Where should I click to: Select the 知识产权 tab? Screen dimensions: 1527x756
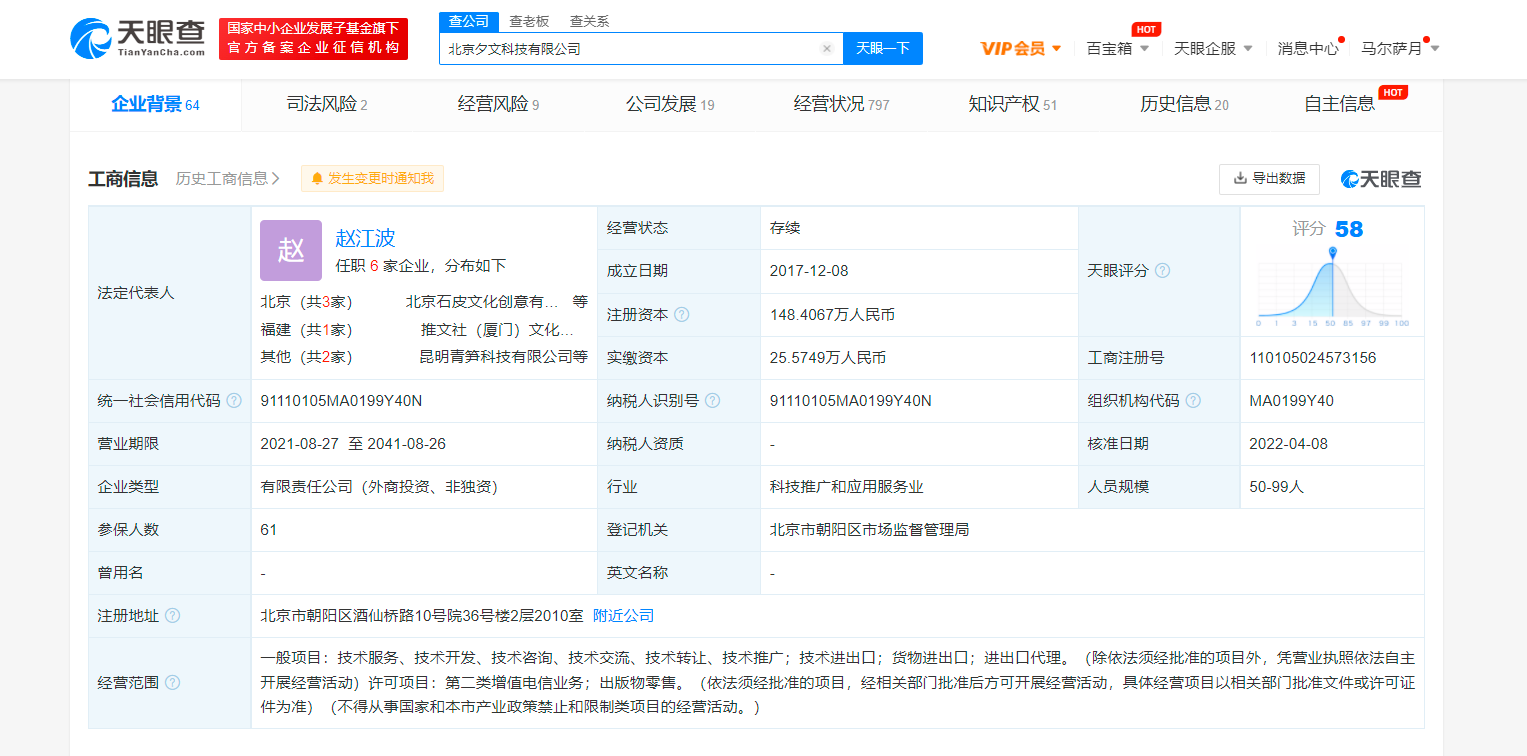point(1012,104)
